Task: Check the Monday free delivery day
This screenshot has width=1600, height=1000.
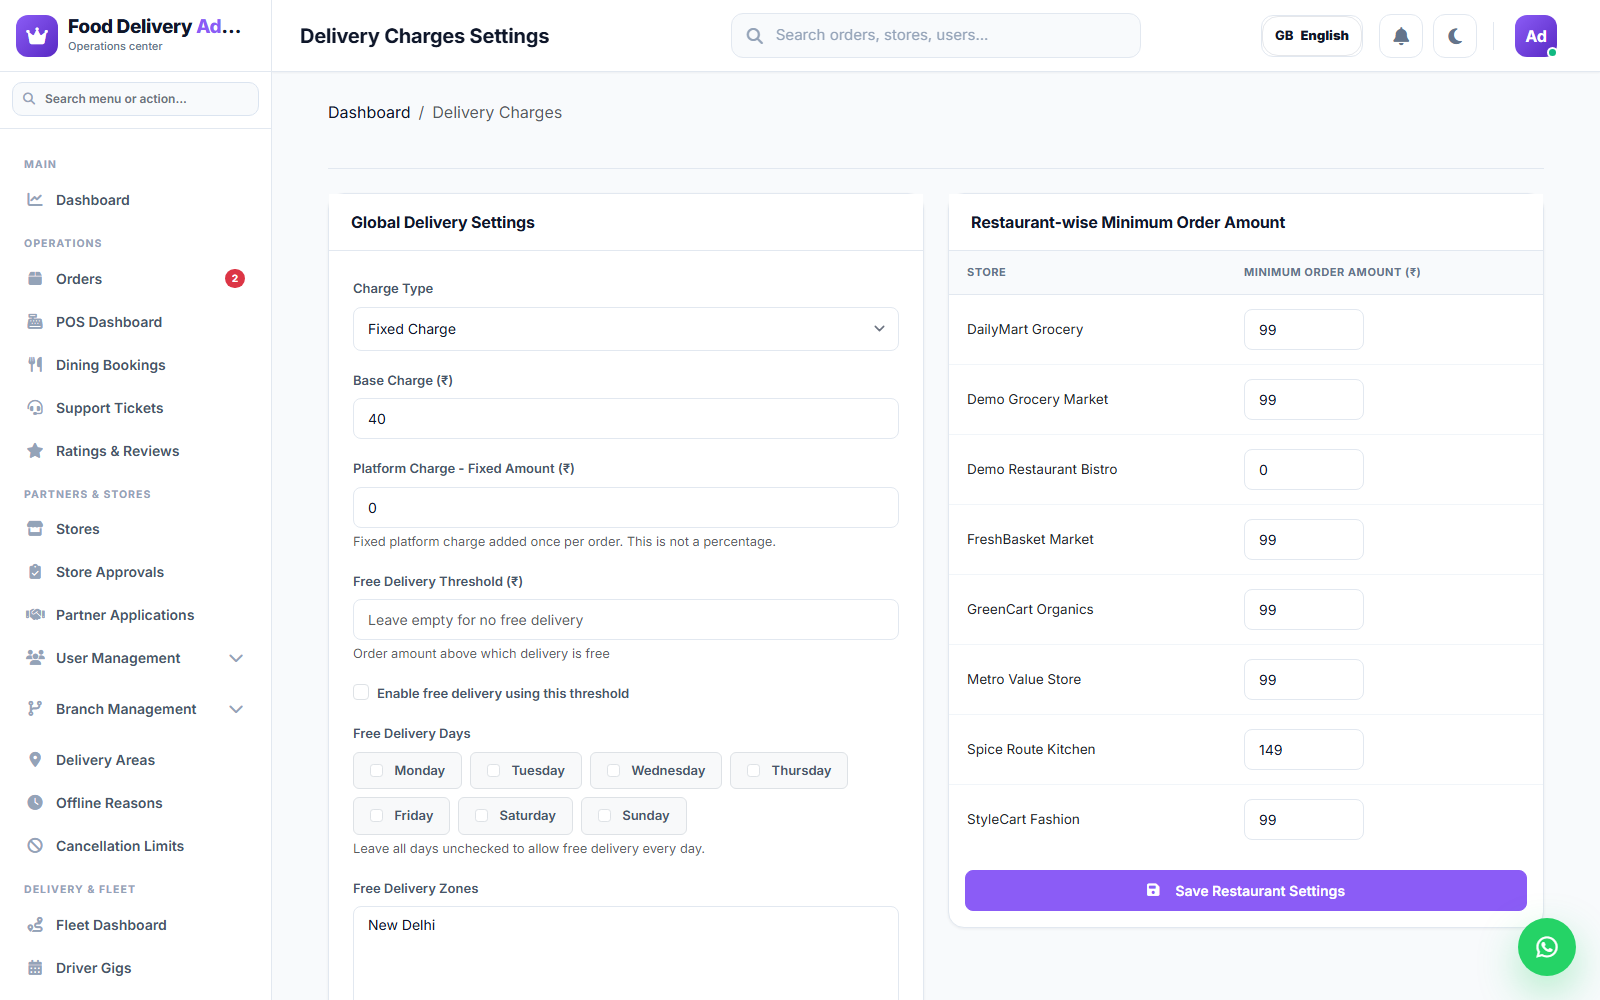Action: pyautogui.click(x=377, y=770)
